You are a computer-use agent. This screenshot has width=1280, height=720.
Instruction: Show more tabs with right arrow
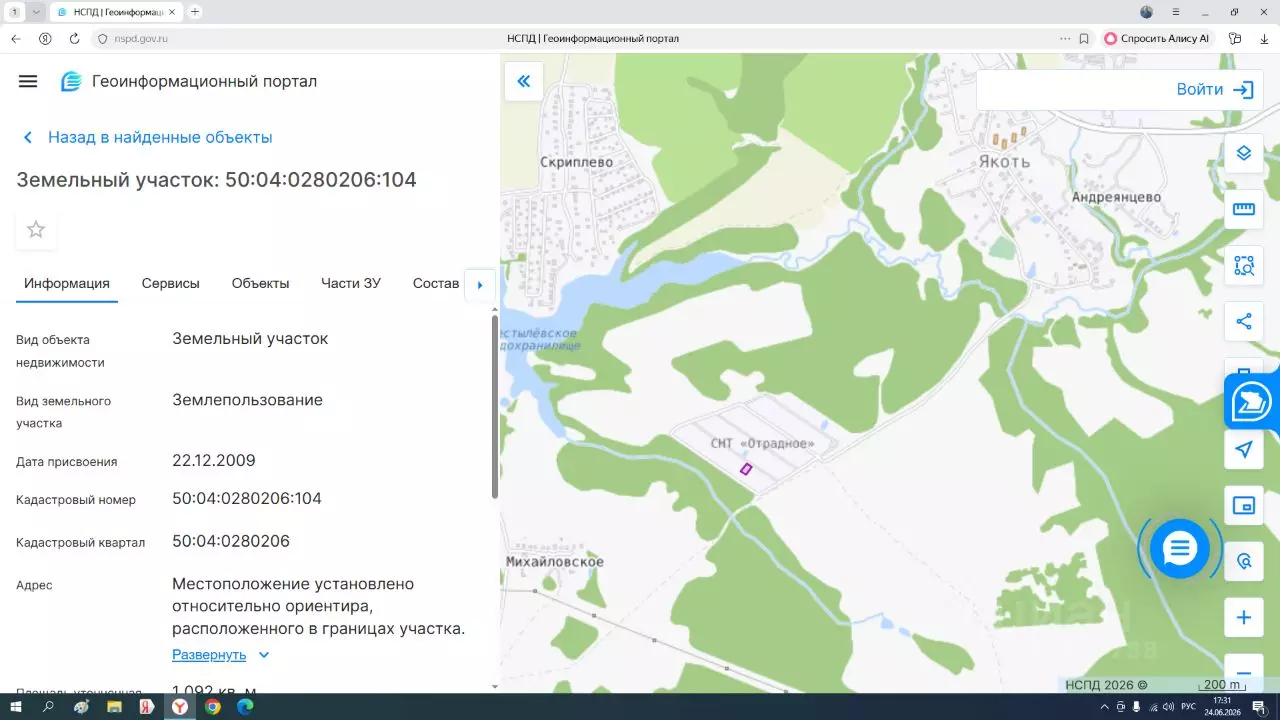tap(479, 285)
